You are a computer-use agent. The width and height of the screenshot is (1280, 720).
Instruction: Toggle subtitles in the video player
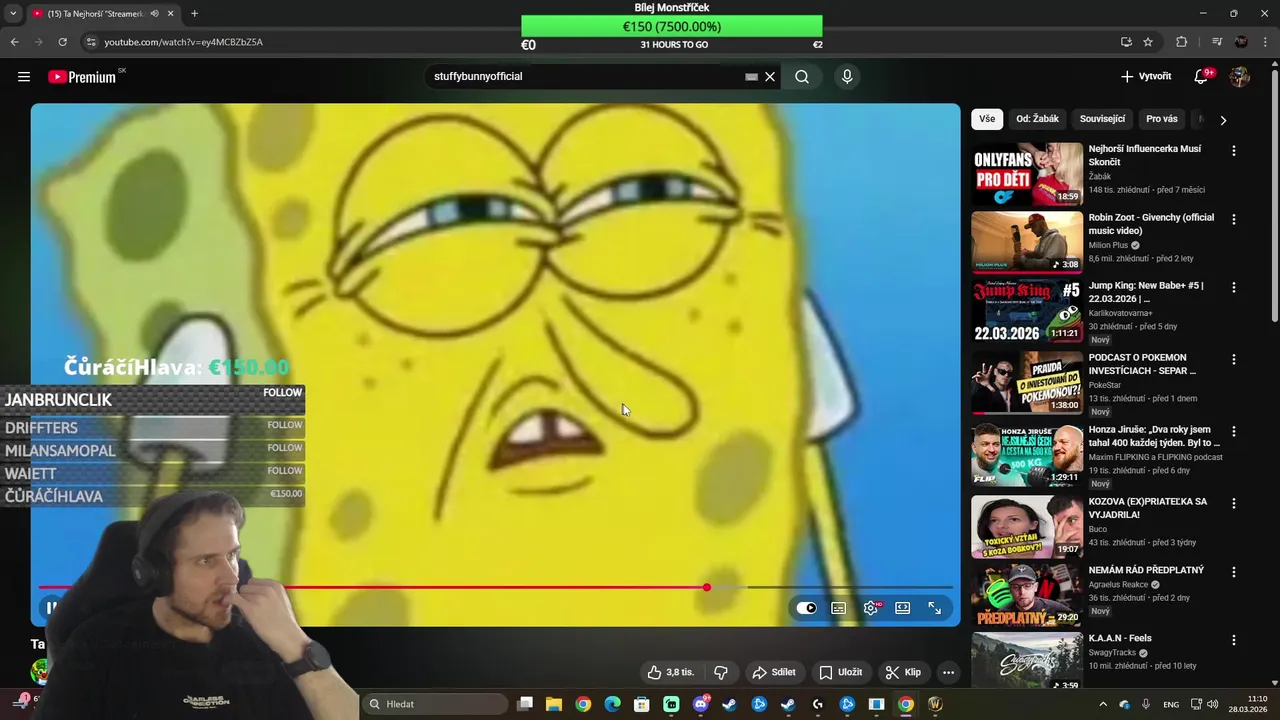pyautogui.click(x=839, y=608)
